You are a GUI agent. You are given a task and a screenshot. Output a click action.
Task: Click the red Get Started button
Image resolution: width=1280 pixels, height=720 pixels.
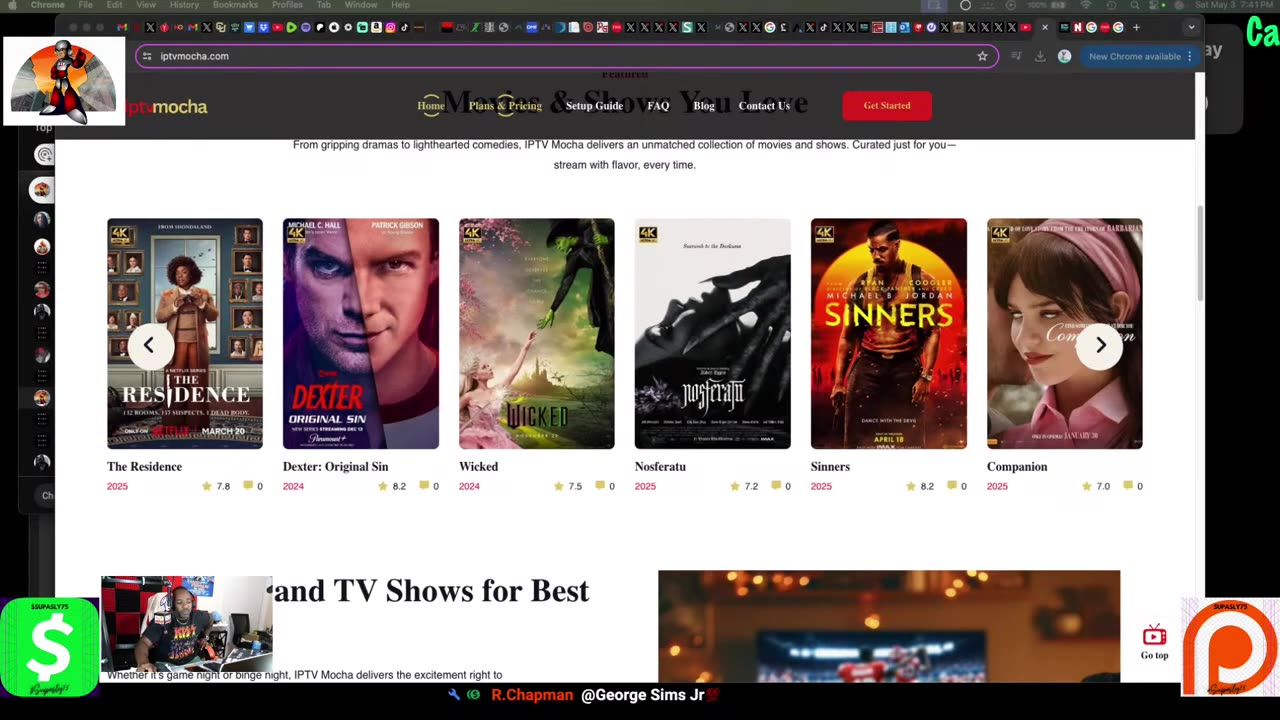(887, 106)
